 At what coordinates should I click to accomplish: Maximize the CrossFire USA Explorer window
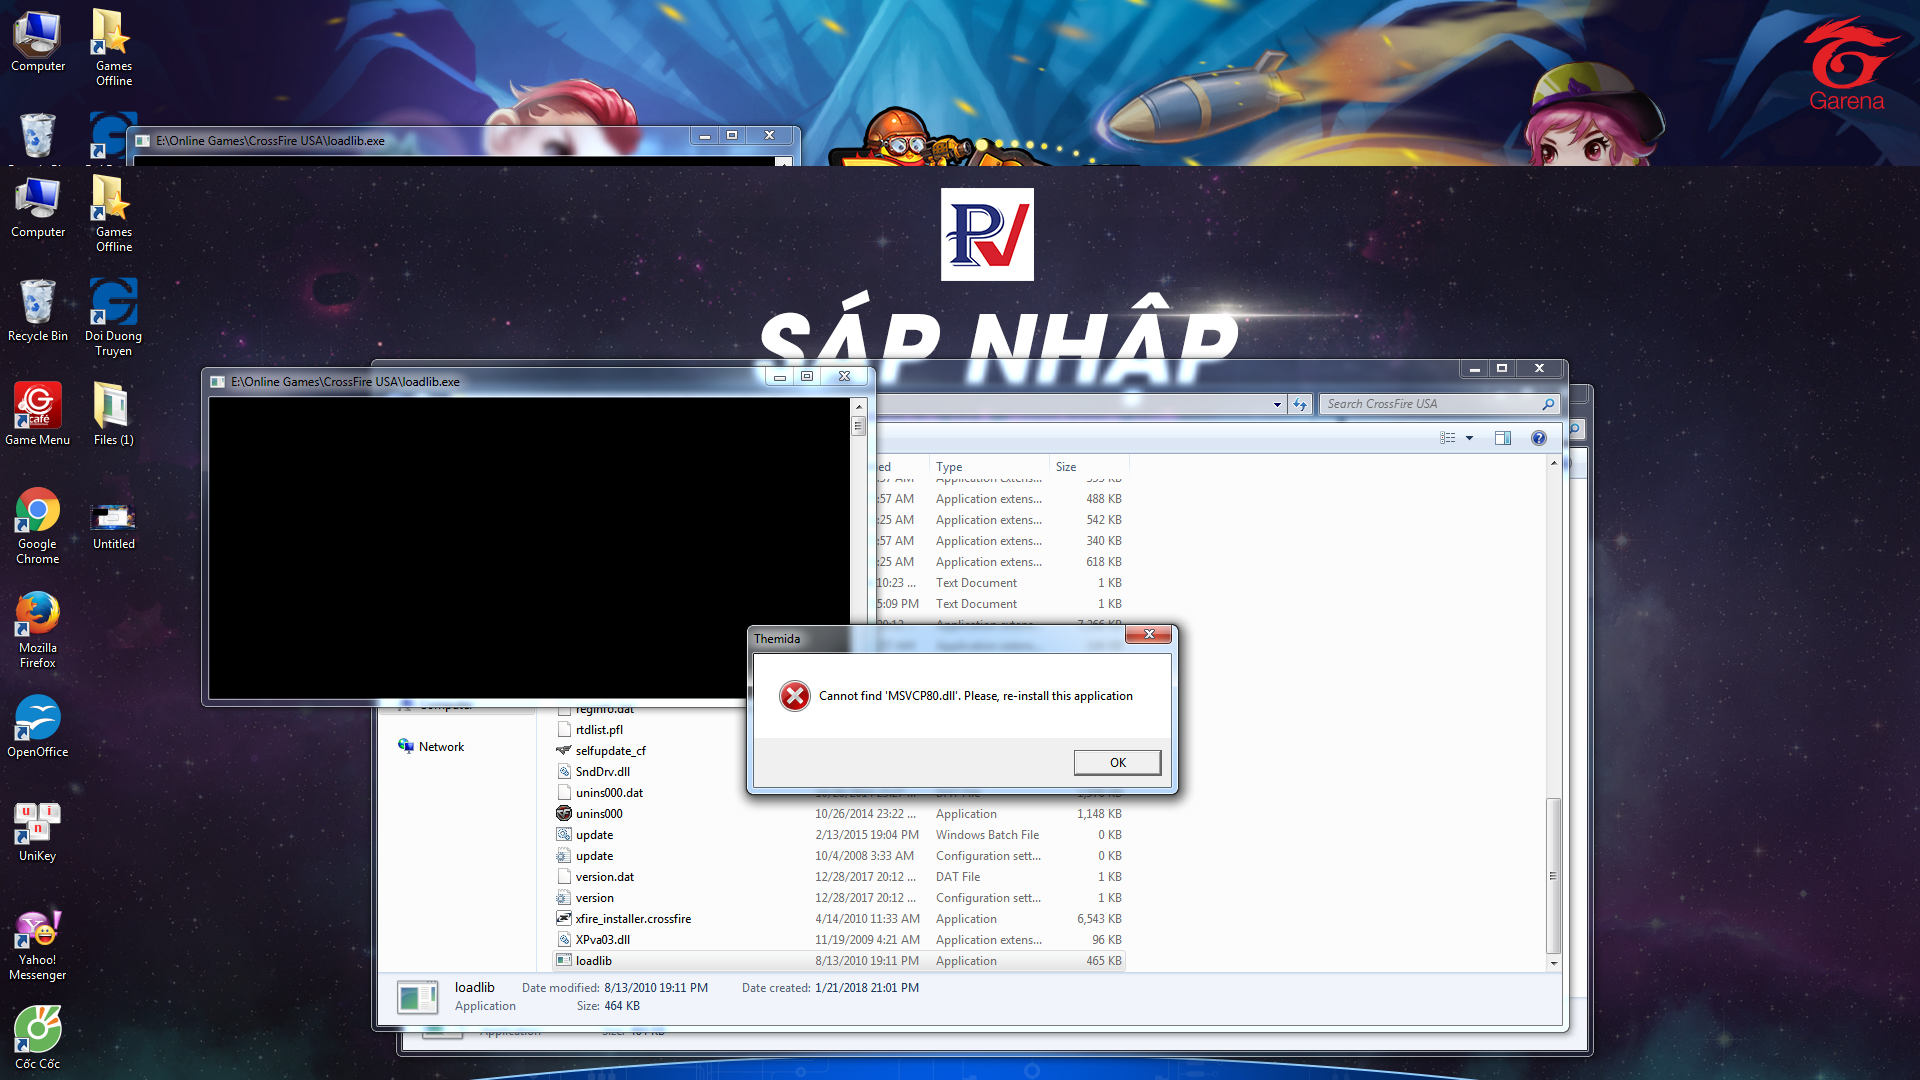pos(1501,368)
